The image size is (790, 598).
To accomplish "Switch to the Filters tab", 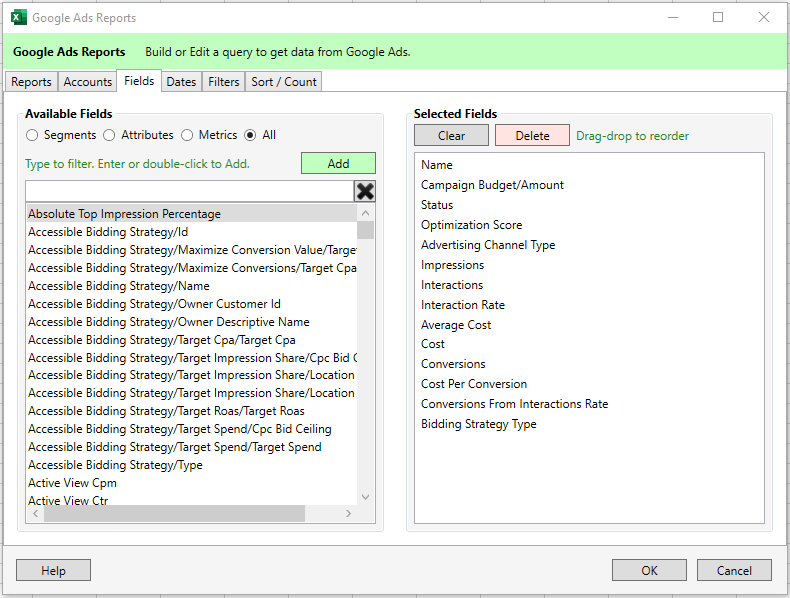I will click(224, 82).
